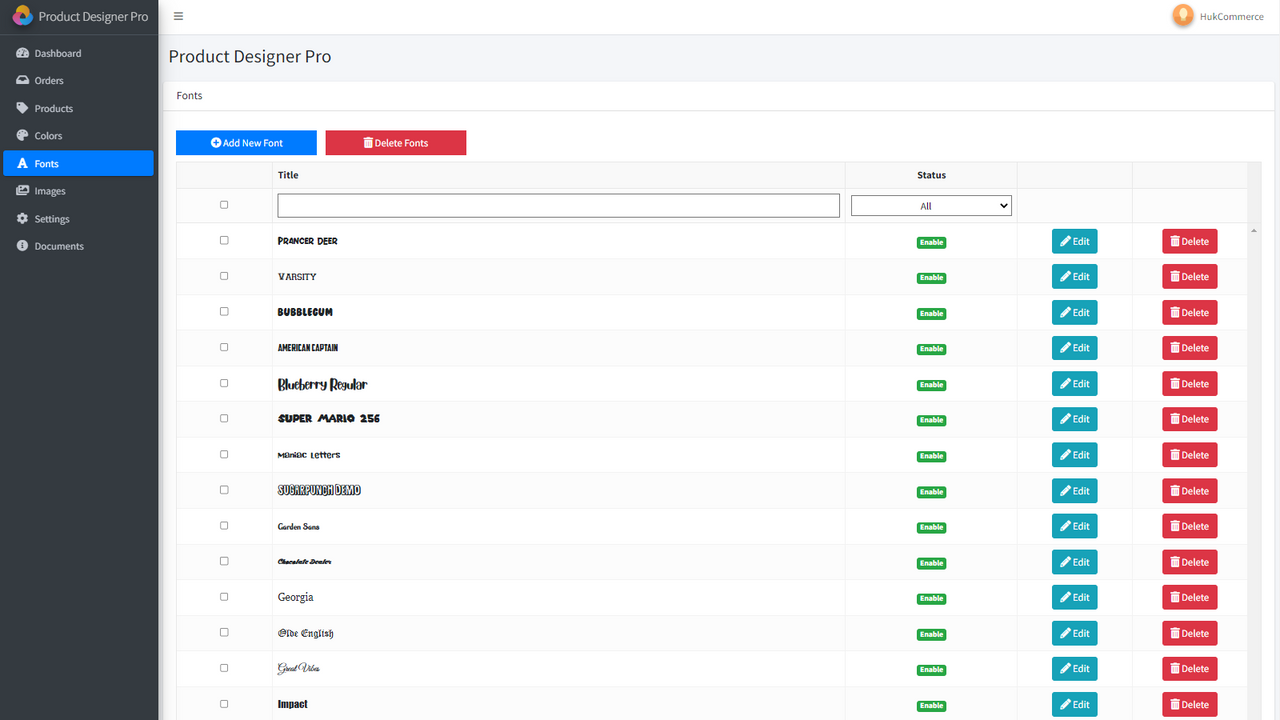Tick the select-all checkbox in the header
Screen dimensions: 1280x720
(x=224, y=205)
